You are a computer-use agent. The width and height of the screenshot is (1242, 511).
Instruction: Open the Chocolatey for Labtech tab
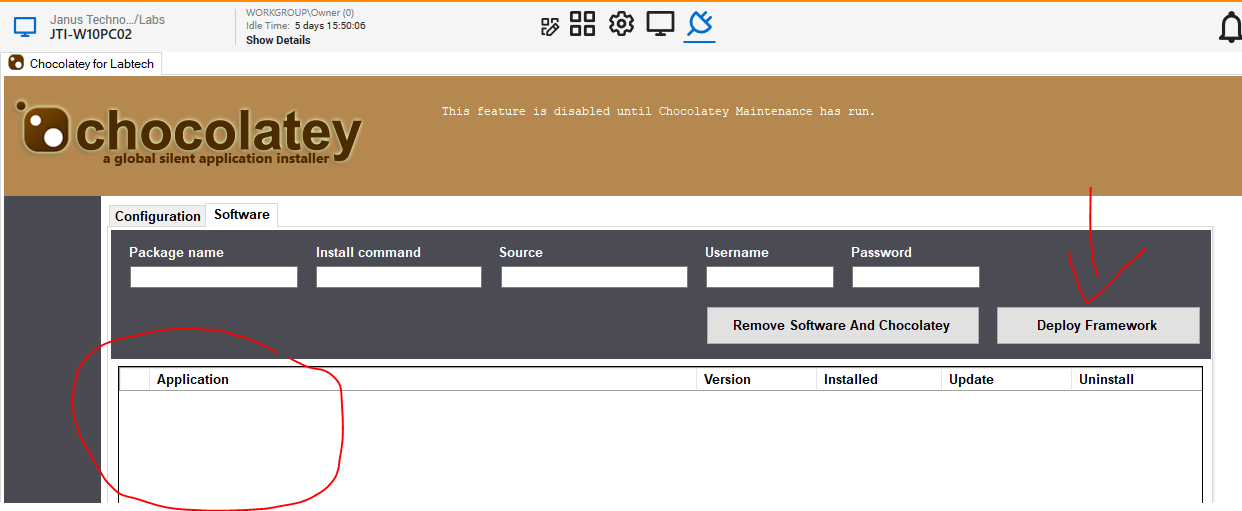coord(82,64)
